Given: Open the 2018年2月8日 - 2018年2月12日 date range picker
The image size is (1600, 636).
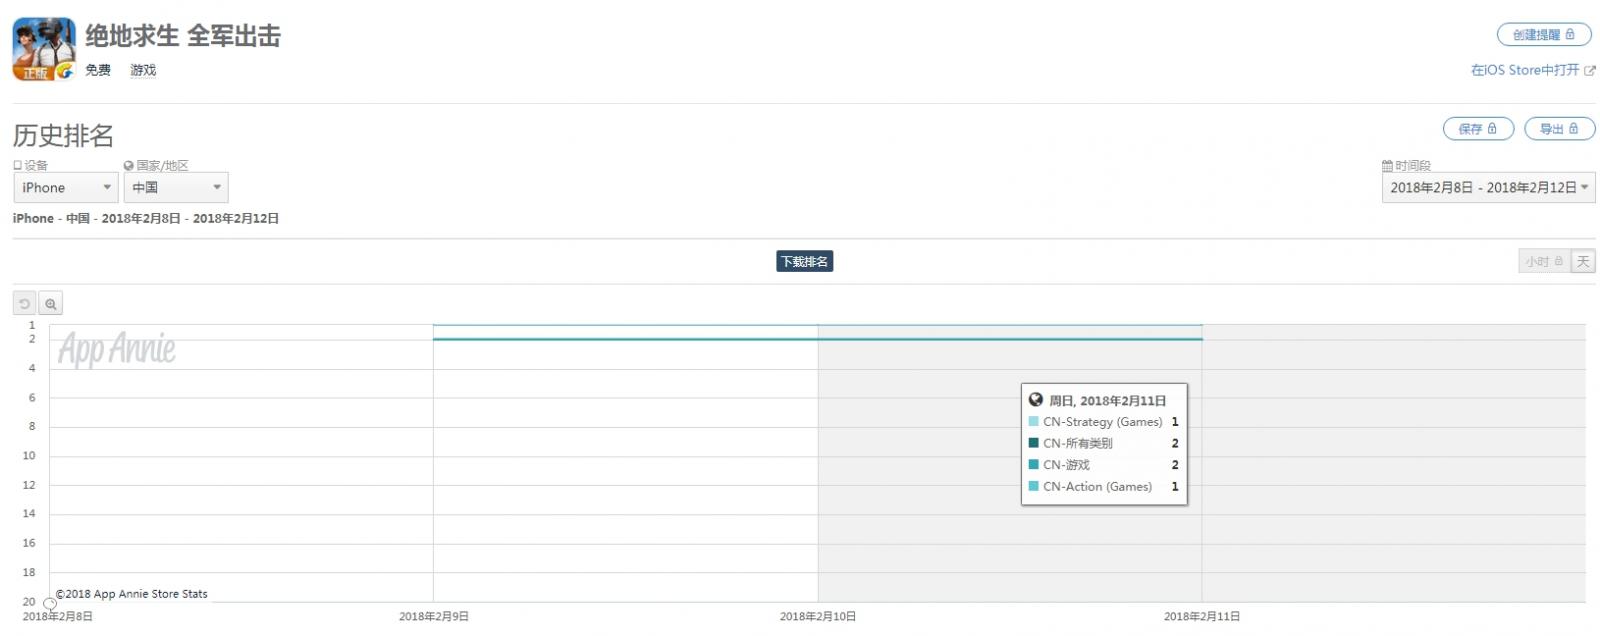Looking at the screenshot, I should (x=1488, y=188).
